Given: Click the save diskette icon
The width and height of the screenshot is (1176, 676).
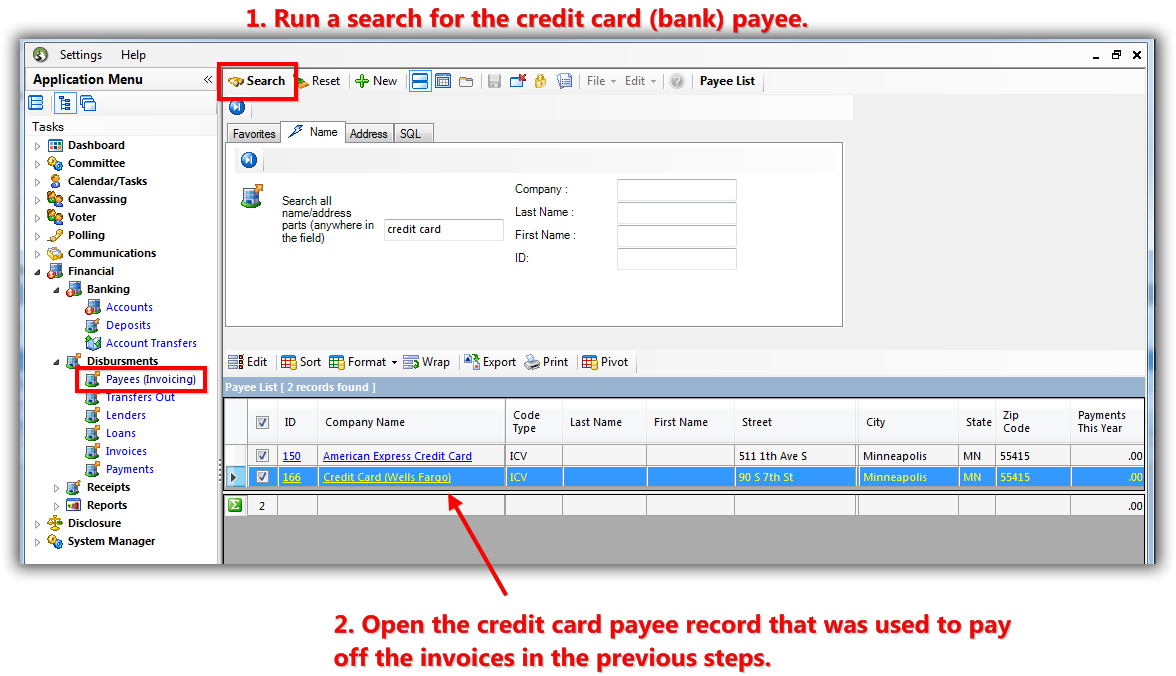Looking at the screenshot, I should 494,81.
